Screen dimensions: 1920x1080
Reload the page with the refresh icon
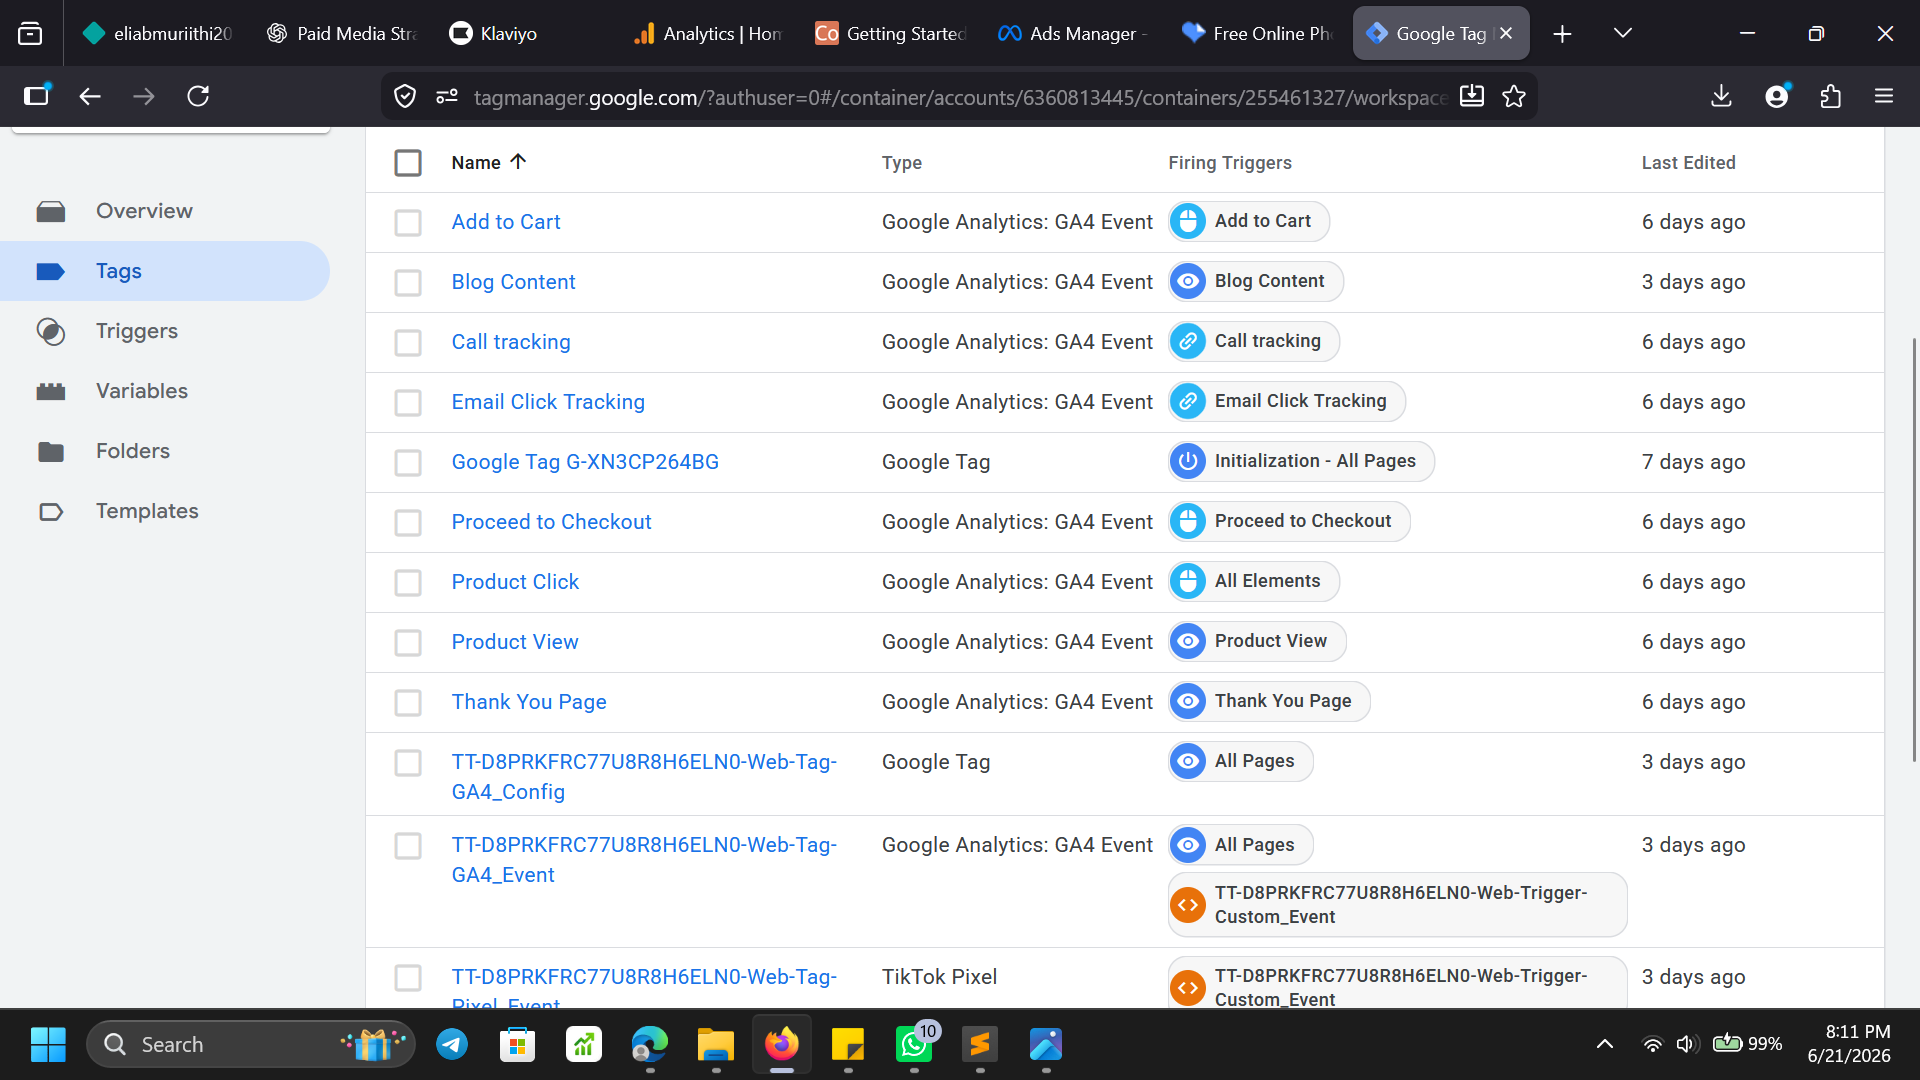coord(198,96)
